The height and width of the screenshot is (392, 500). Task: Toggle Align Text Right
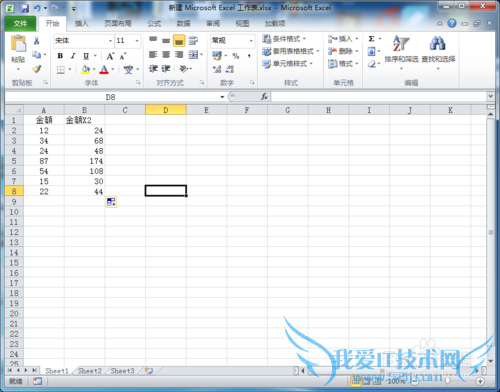[179, 54]
